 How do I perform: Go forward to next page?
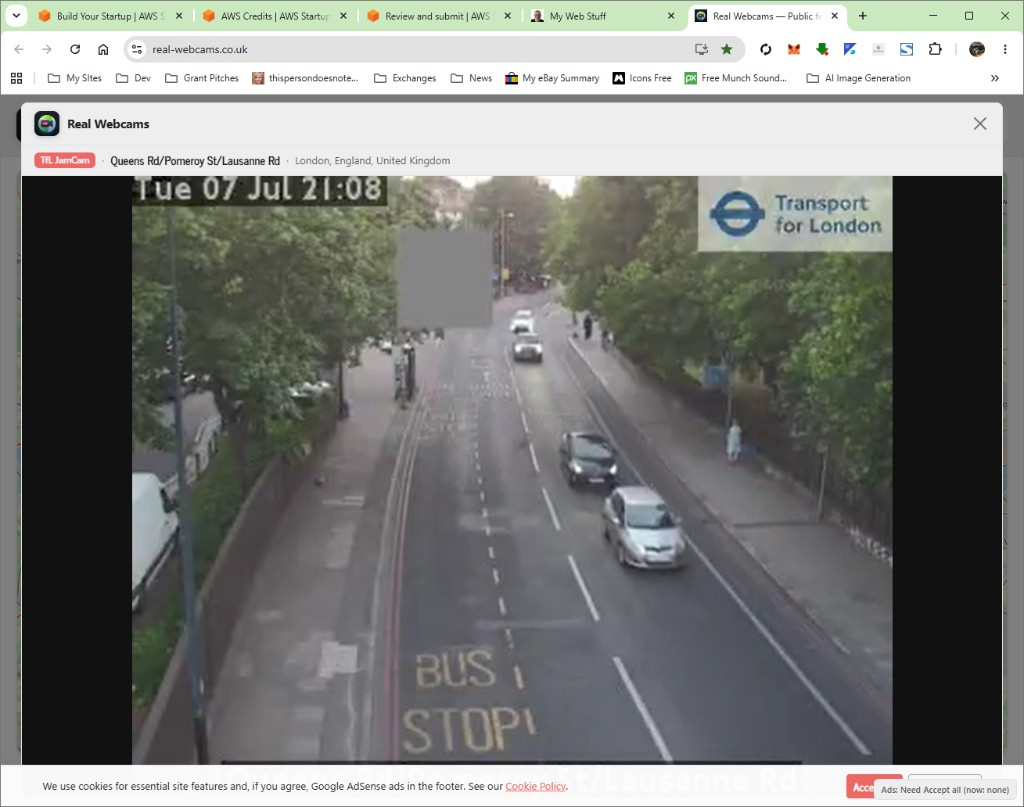(46, 49)
